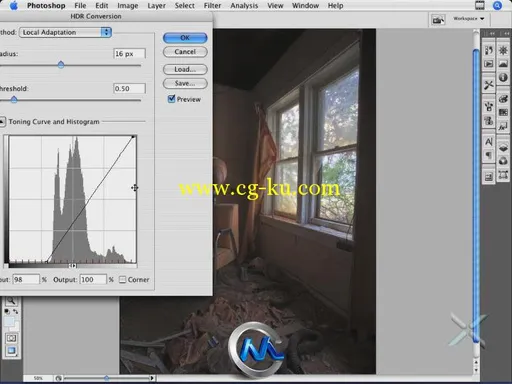Viewport: 512px width, 384px height.
Task: Open the Navigator panel icon
Action: [x=503, y=50]
